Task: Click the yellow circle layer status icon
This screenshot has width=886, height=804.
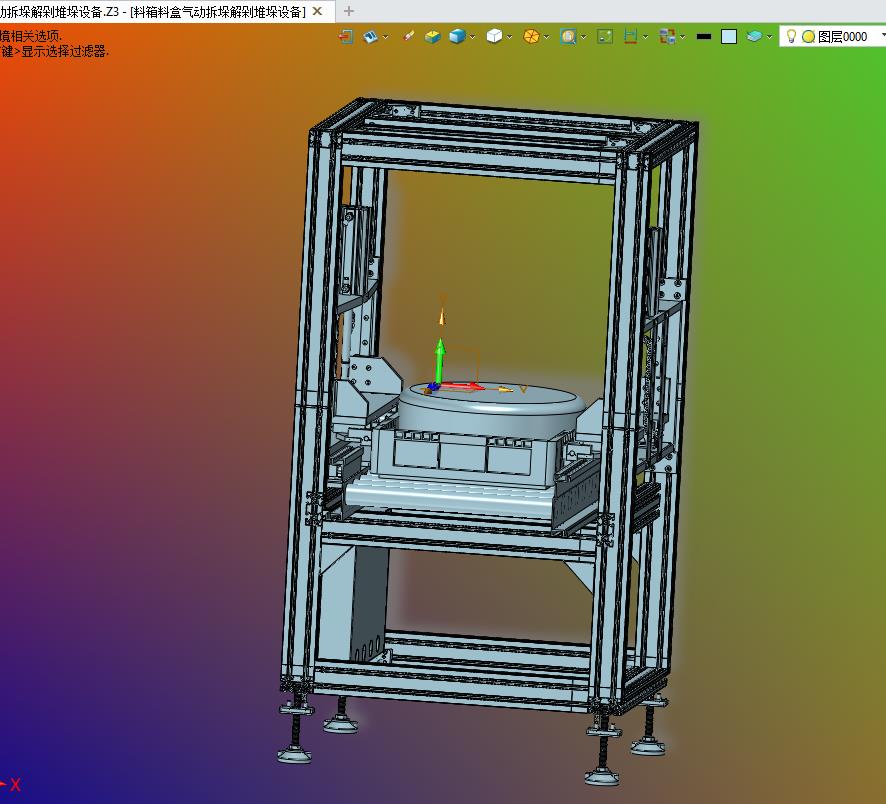Action: (809, 37)
